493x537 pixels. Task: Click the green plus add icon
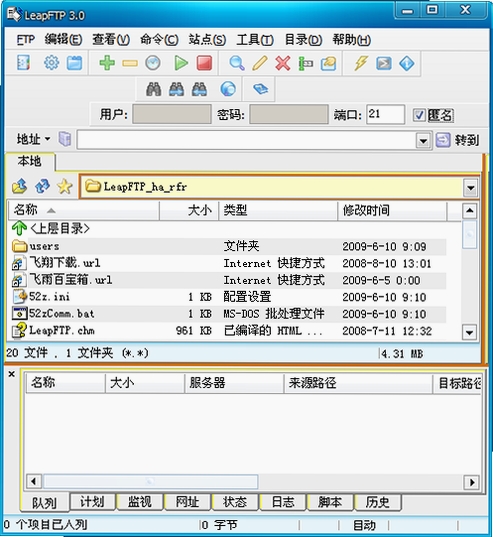[x=107, y=63]
